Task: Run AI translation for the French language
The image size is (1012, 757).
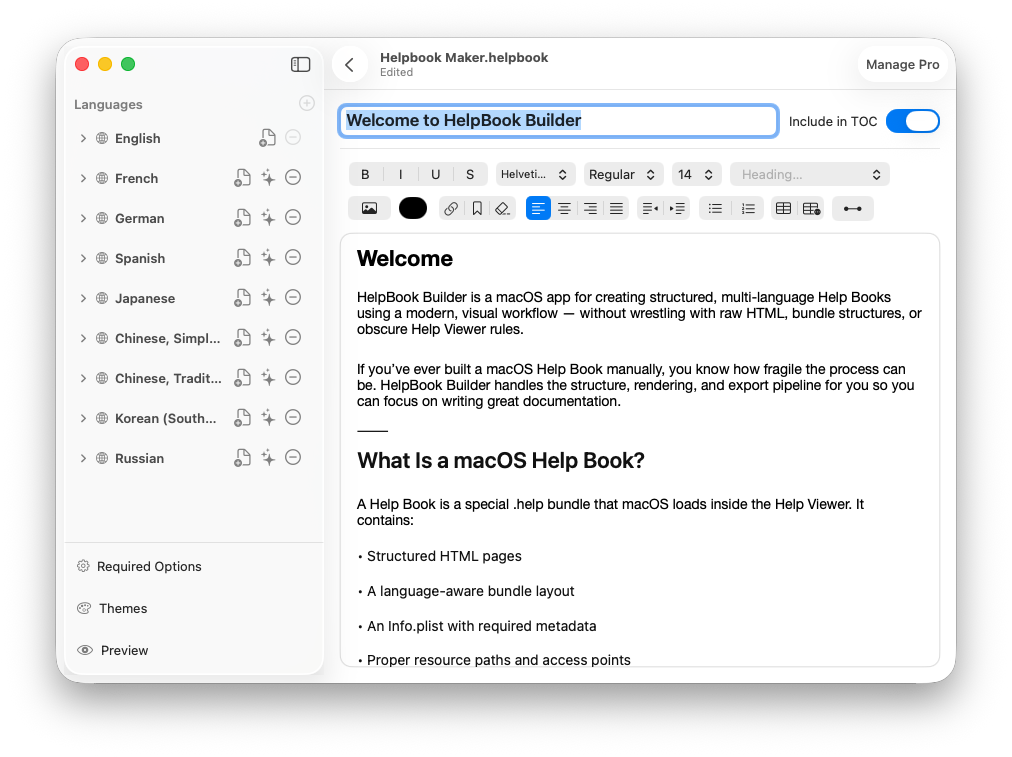Action: pos(267,177)
